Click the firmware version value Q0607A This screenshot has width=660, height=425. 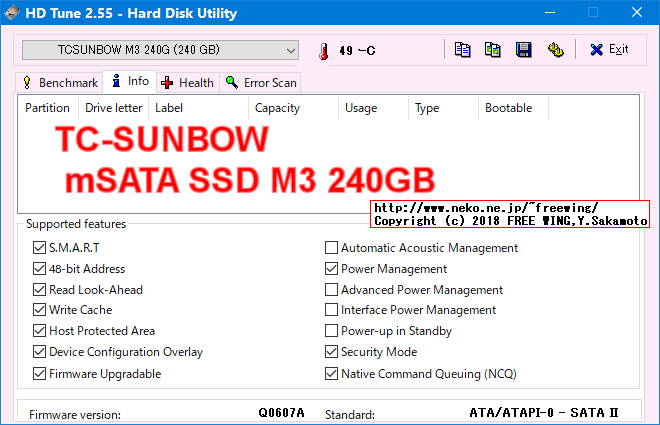[x=281, y=413]
